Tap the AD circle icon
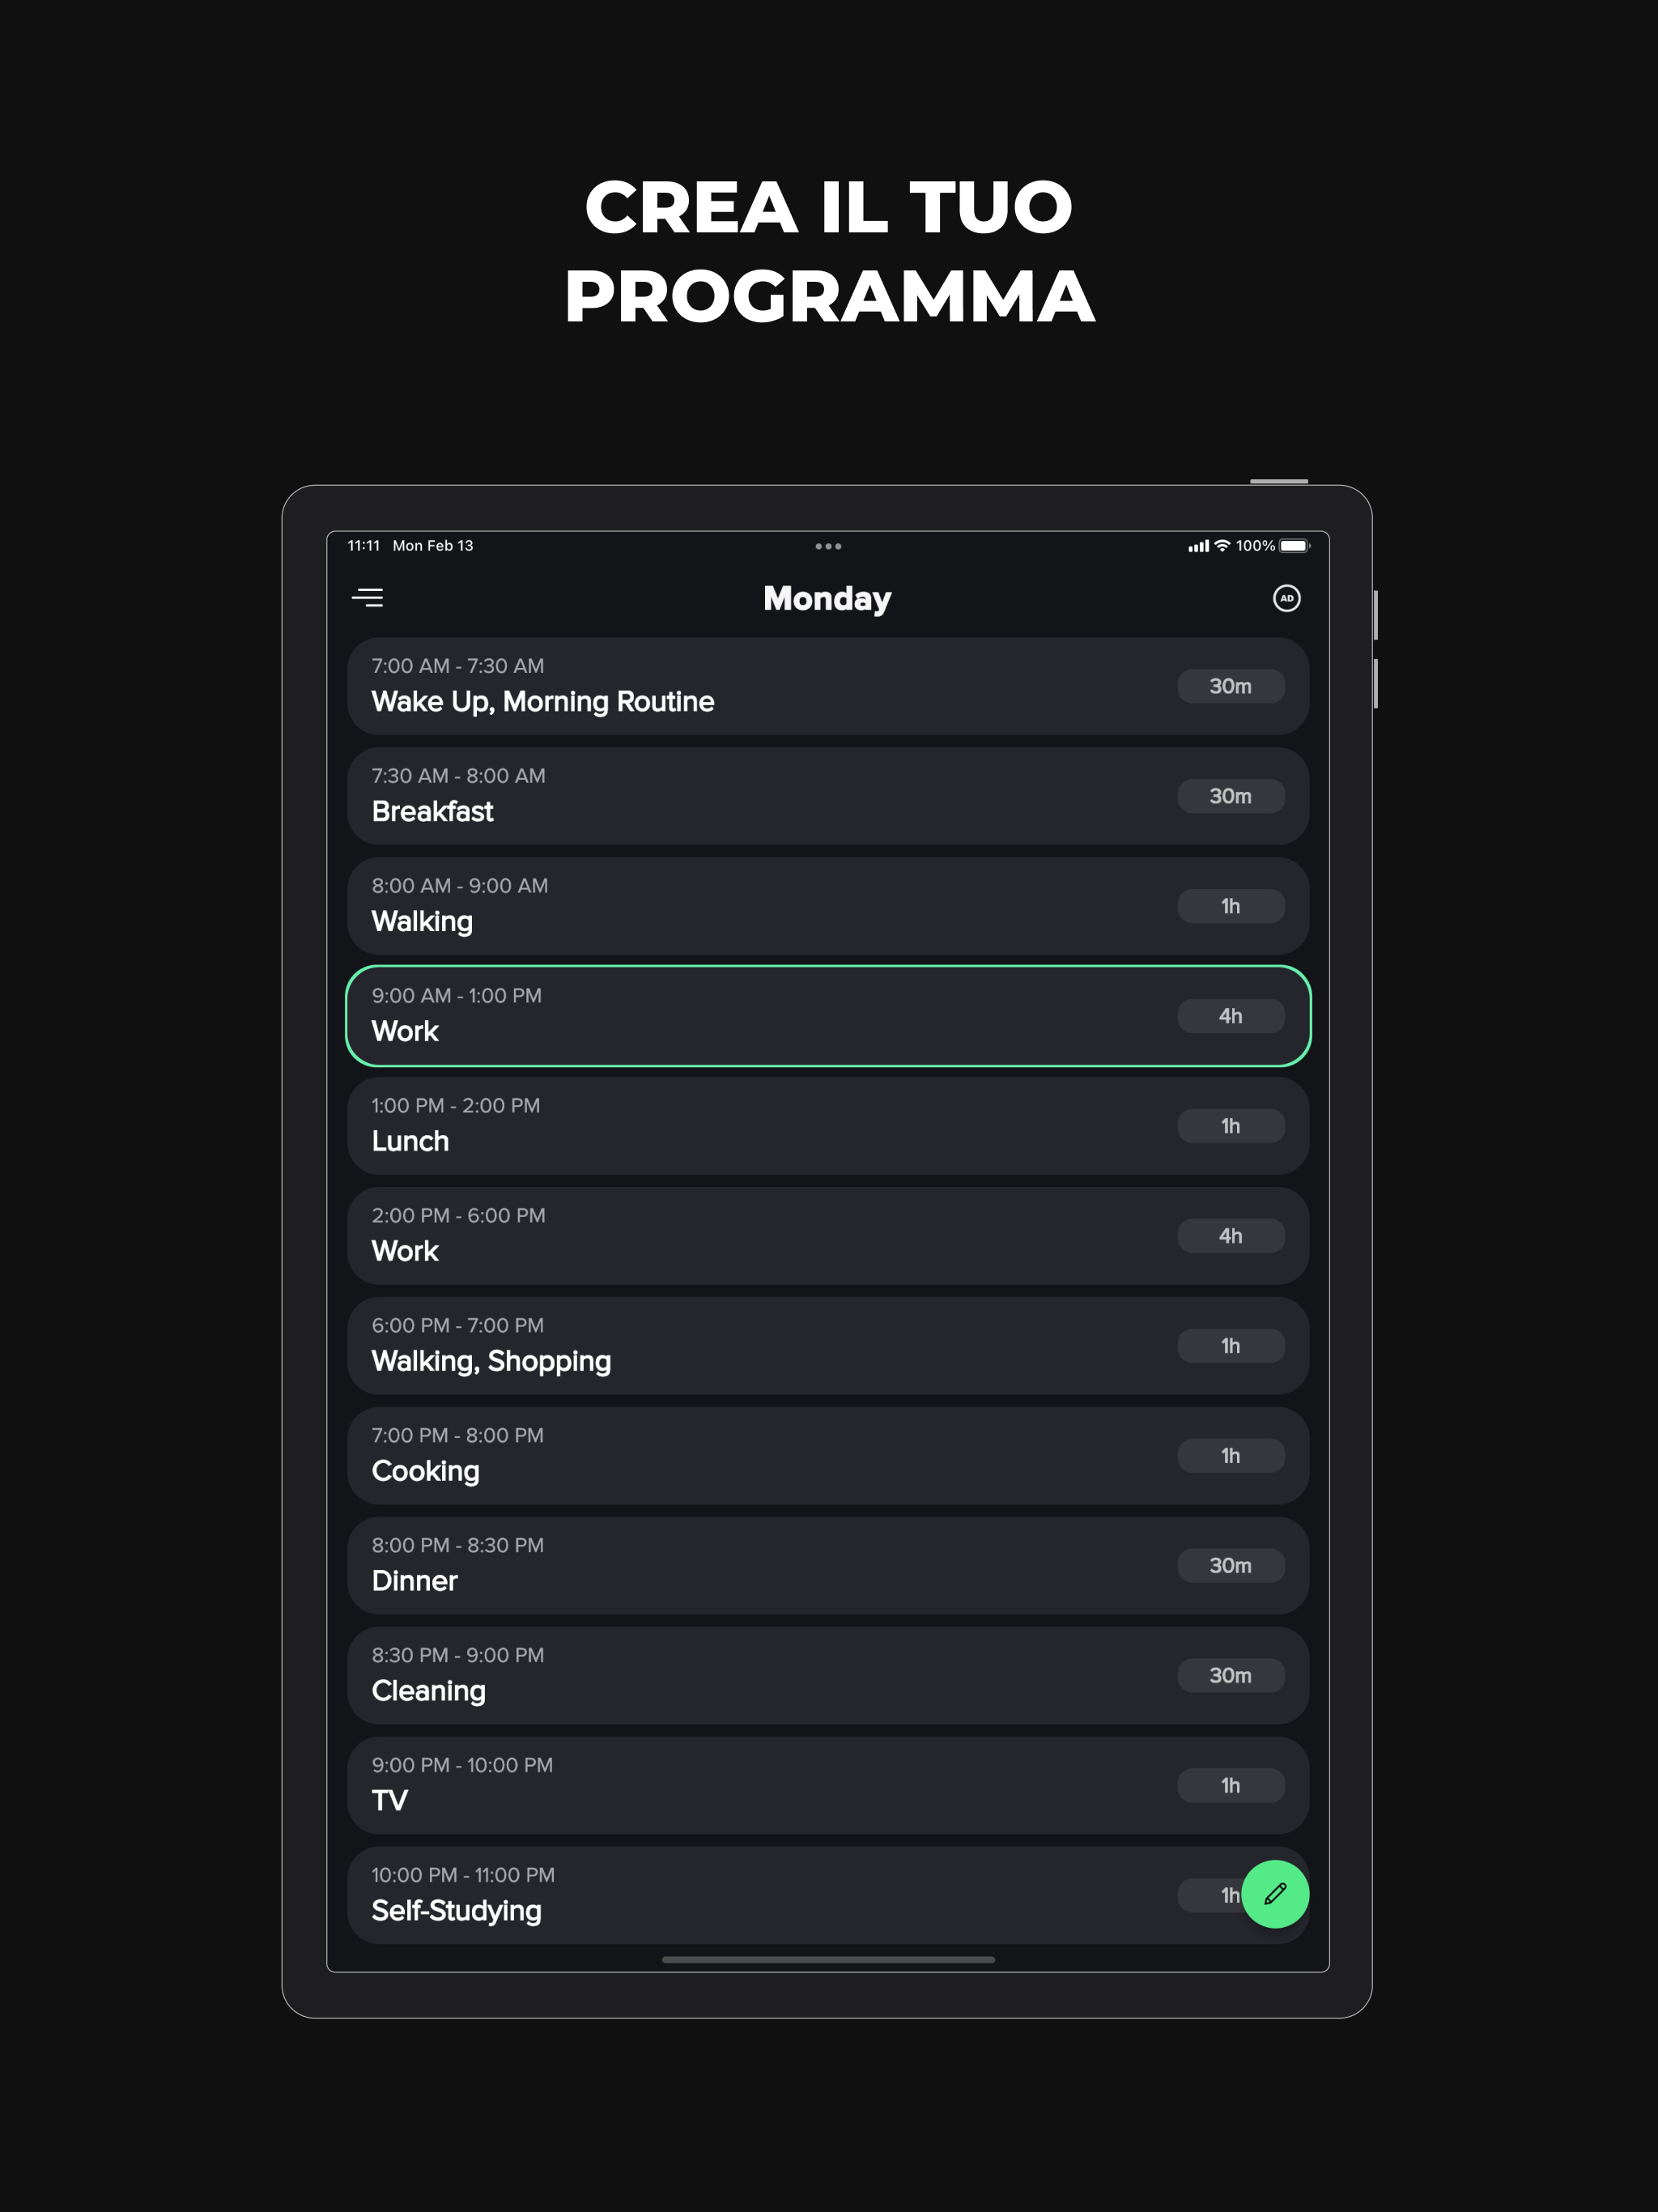Image resolution: width=1658 pixels, height=2212 pixels. pyautogui.click(x=1286, y=598)
